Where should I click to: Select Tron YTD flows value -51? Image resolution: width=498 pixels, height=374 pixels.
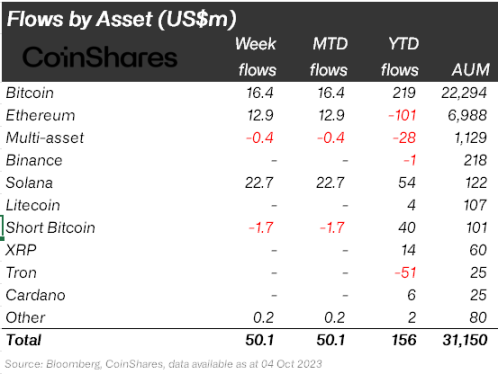tap(405, 273)
